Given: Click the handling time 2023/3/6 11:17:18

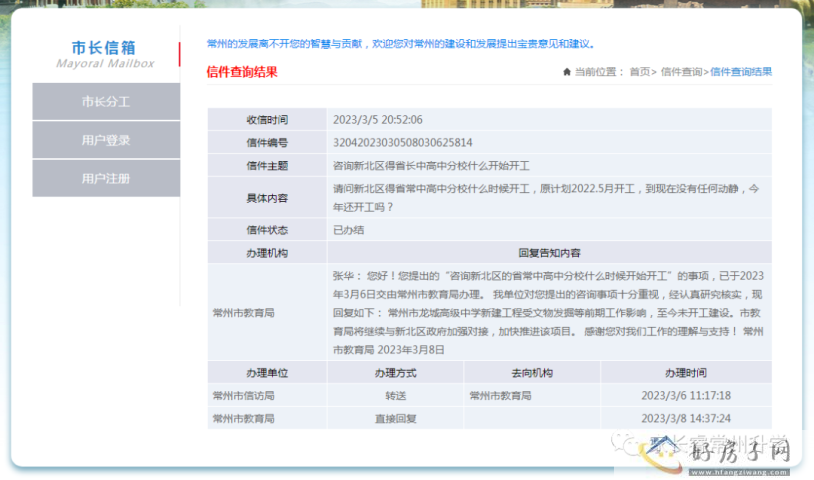Looking at the screenshot, I should 686,396.
